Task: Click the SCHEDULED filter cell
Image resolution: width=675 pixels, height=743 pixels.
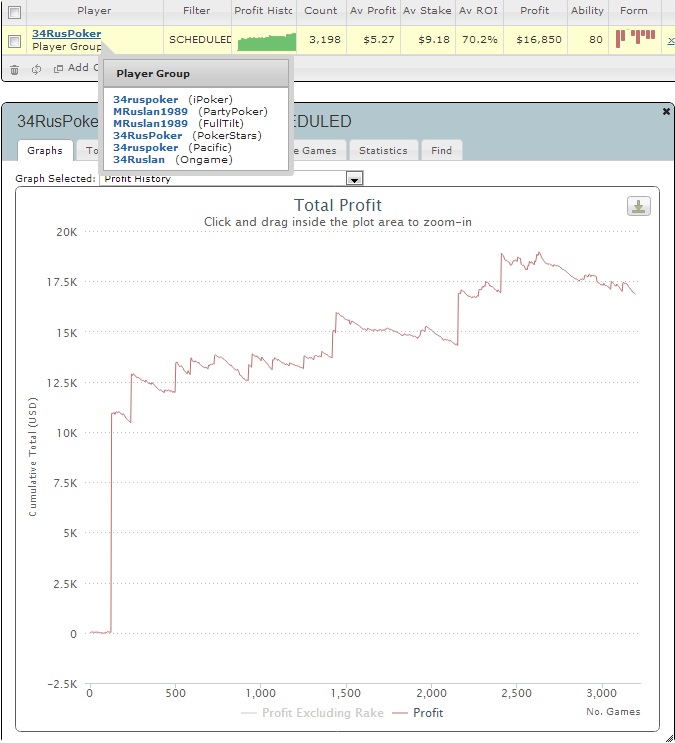Action: point(200,40)
